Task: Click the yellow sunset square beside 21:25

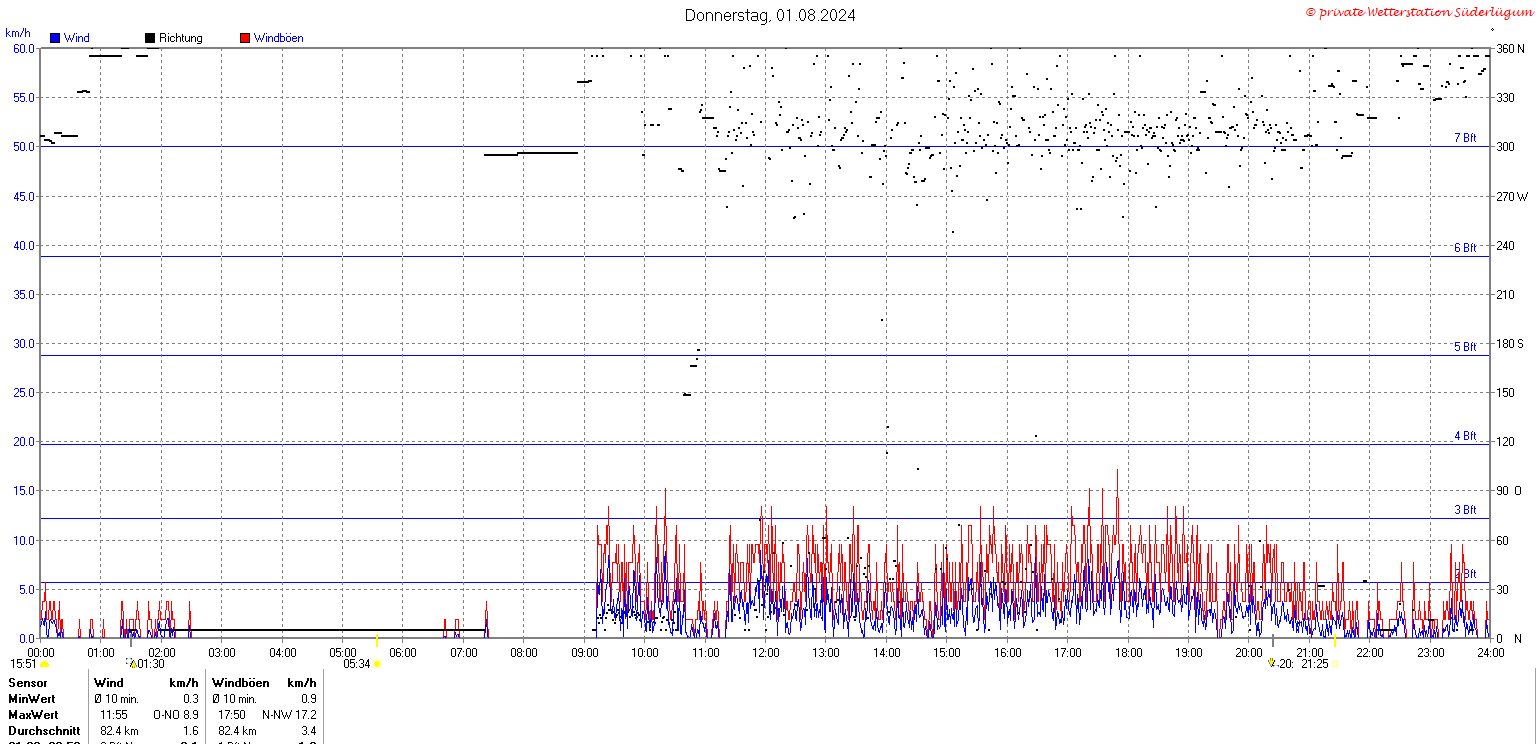Action: pyautogui.click(x=1334, y=663)
